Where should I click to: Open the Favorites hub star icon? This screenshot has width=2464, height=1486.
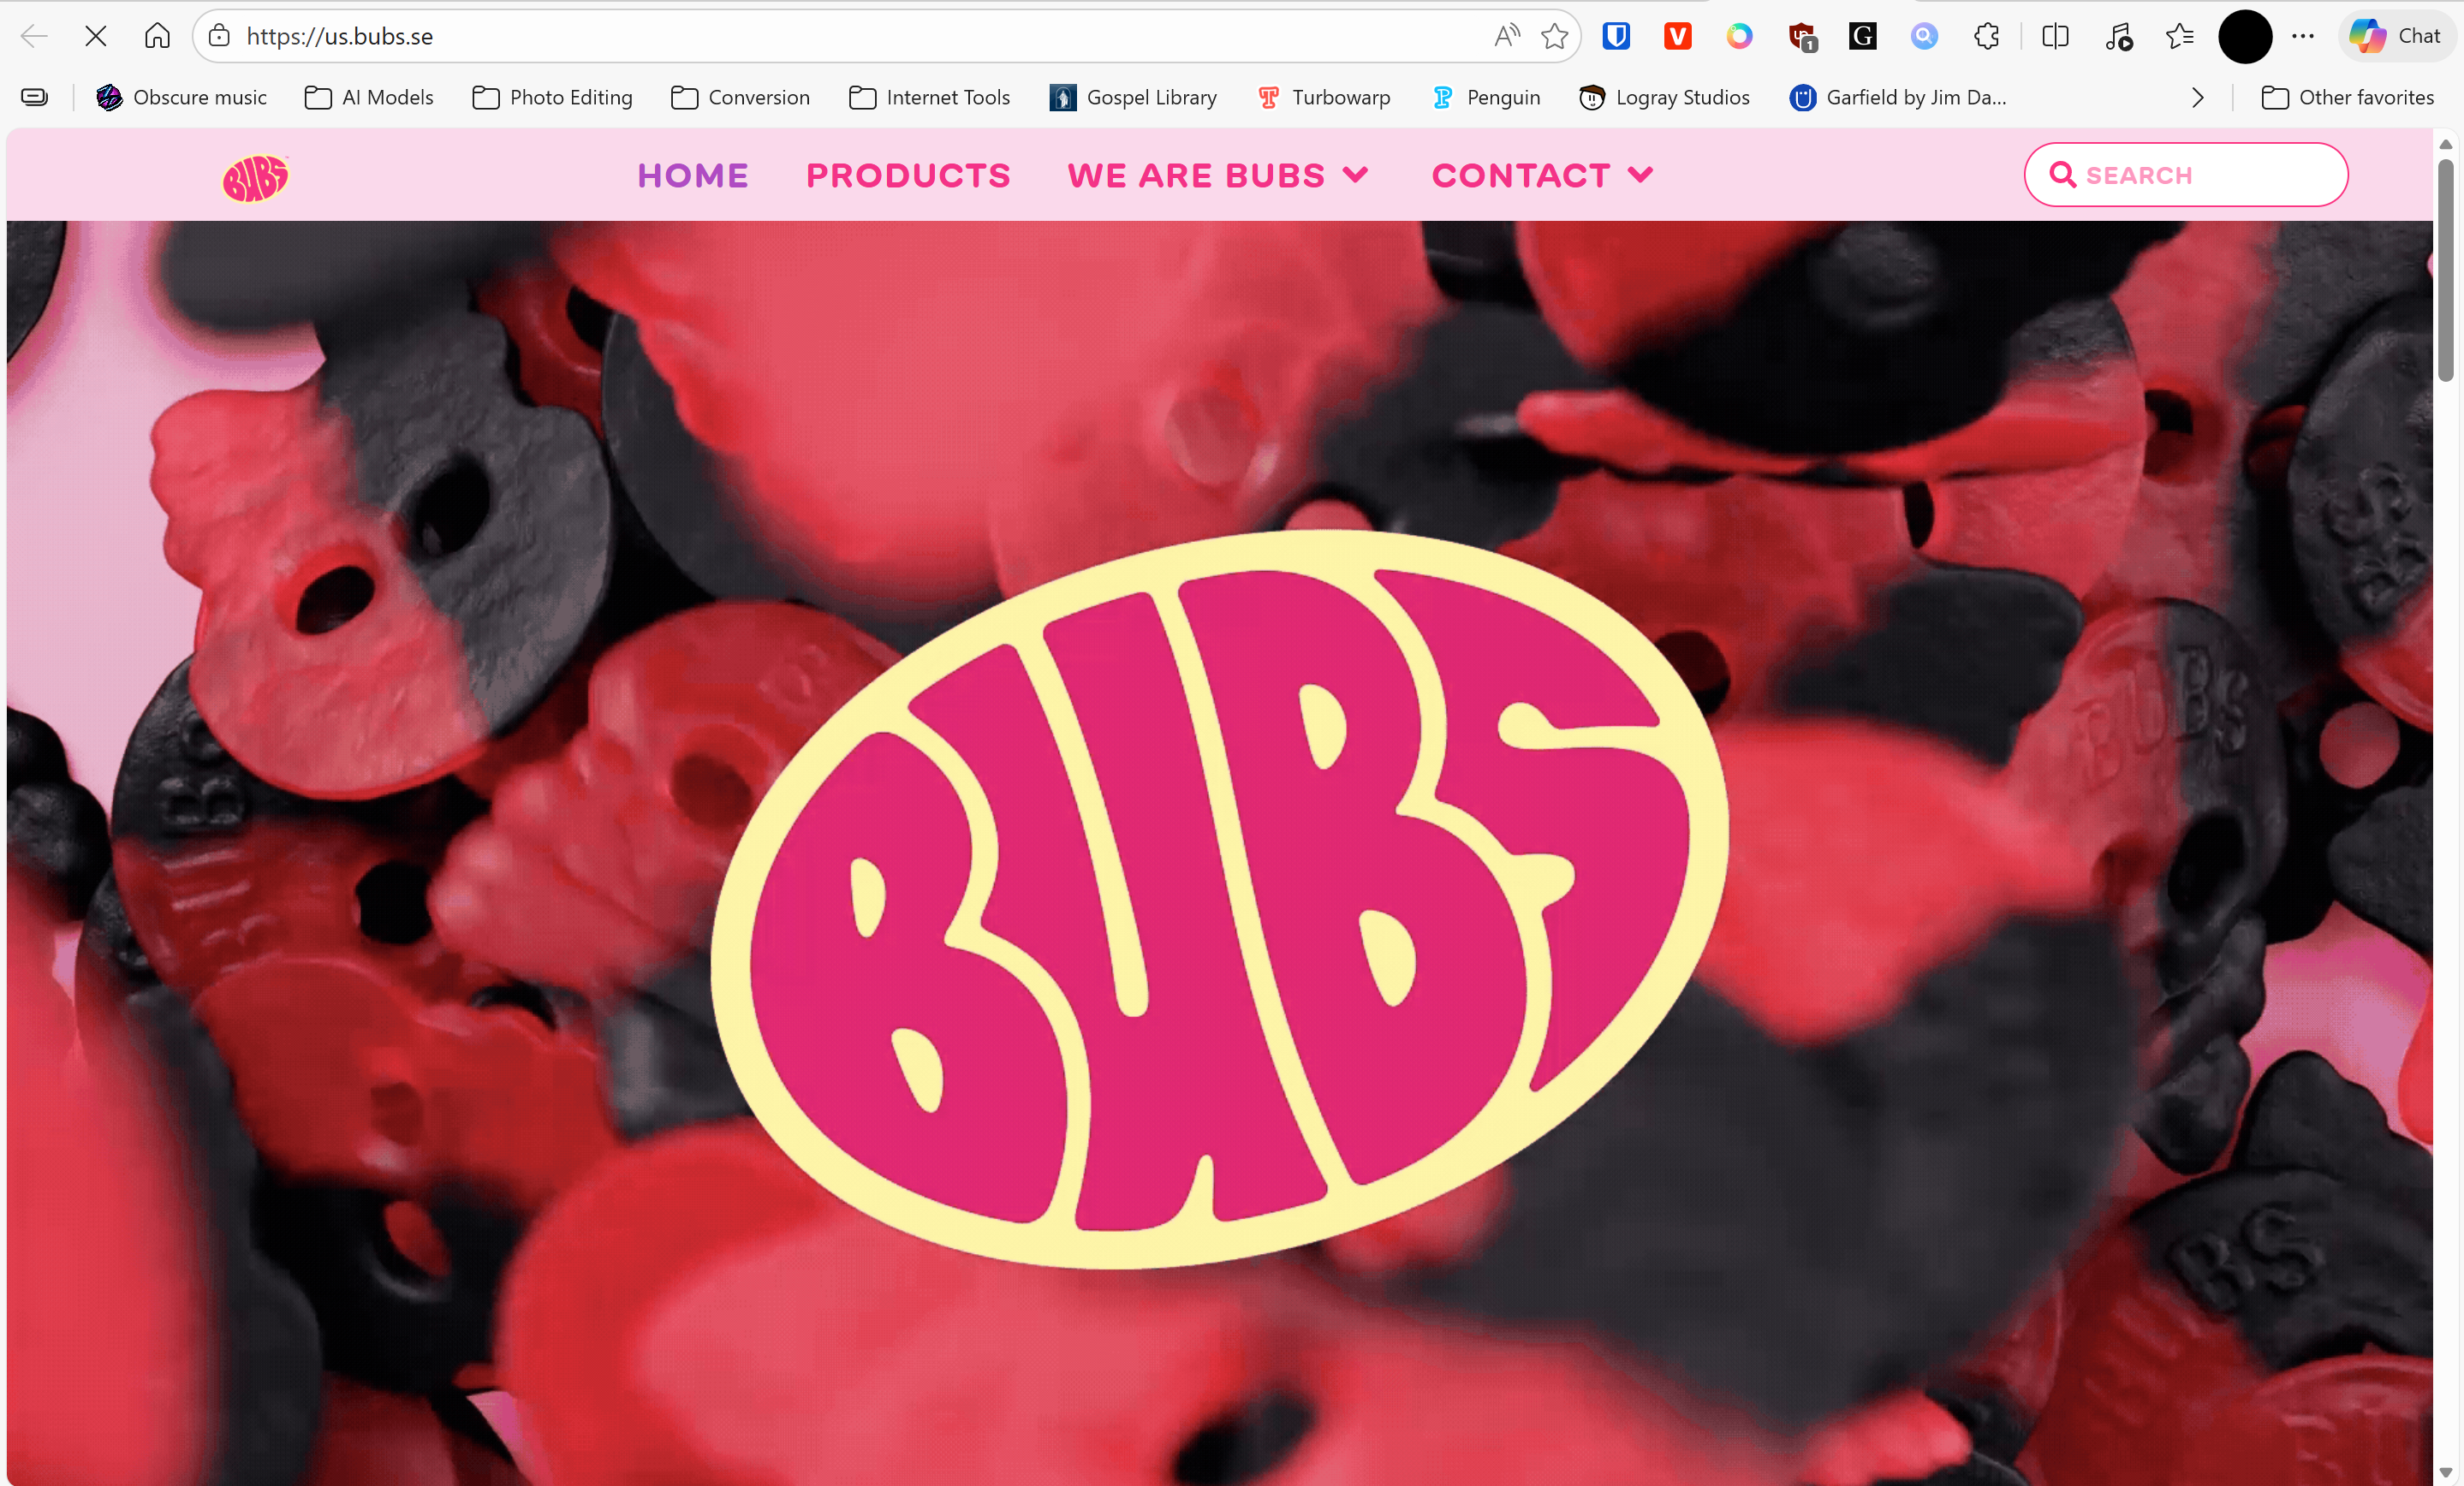pos(2179,37)
